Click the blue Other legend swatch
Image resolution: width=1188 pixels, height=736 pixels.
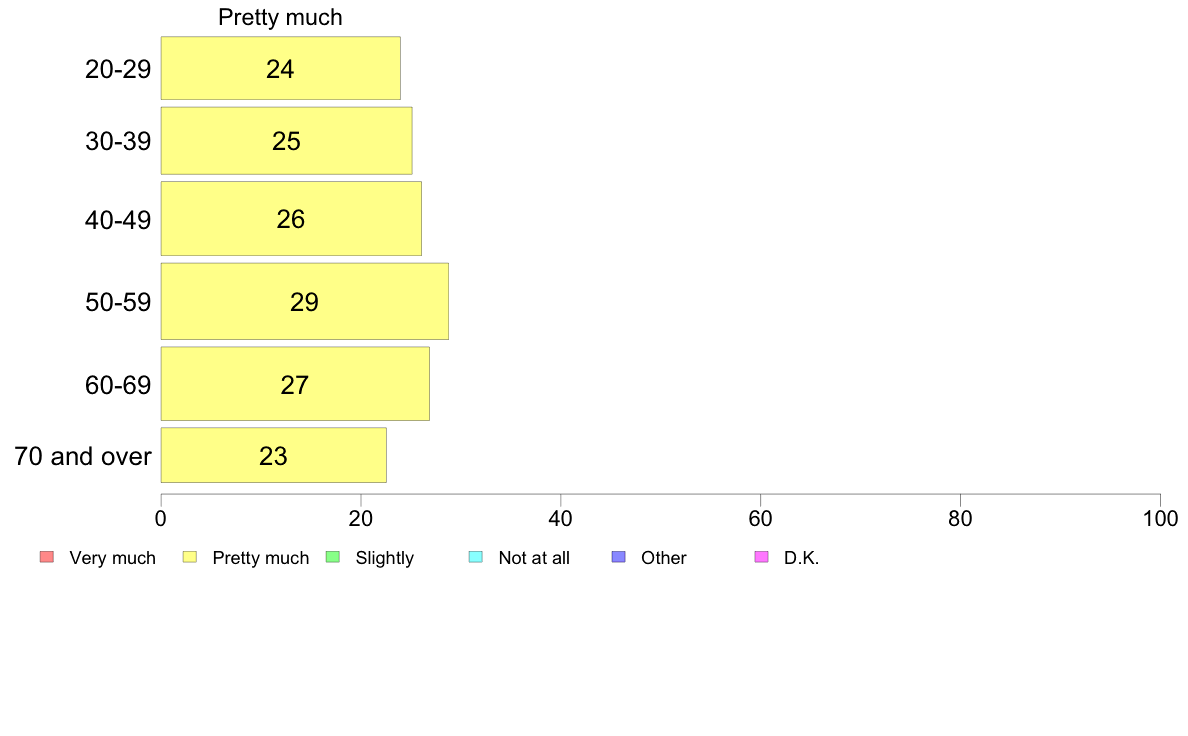[x=618, y=557]
